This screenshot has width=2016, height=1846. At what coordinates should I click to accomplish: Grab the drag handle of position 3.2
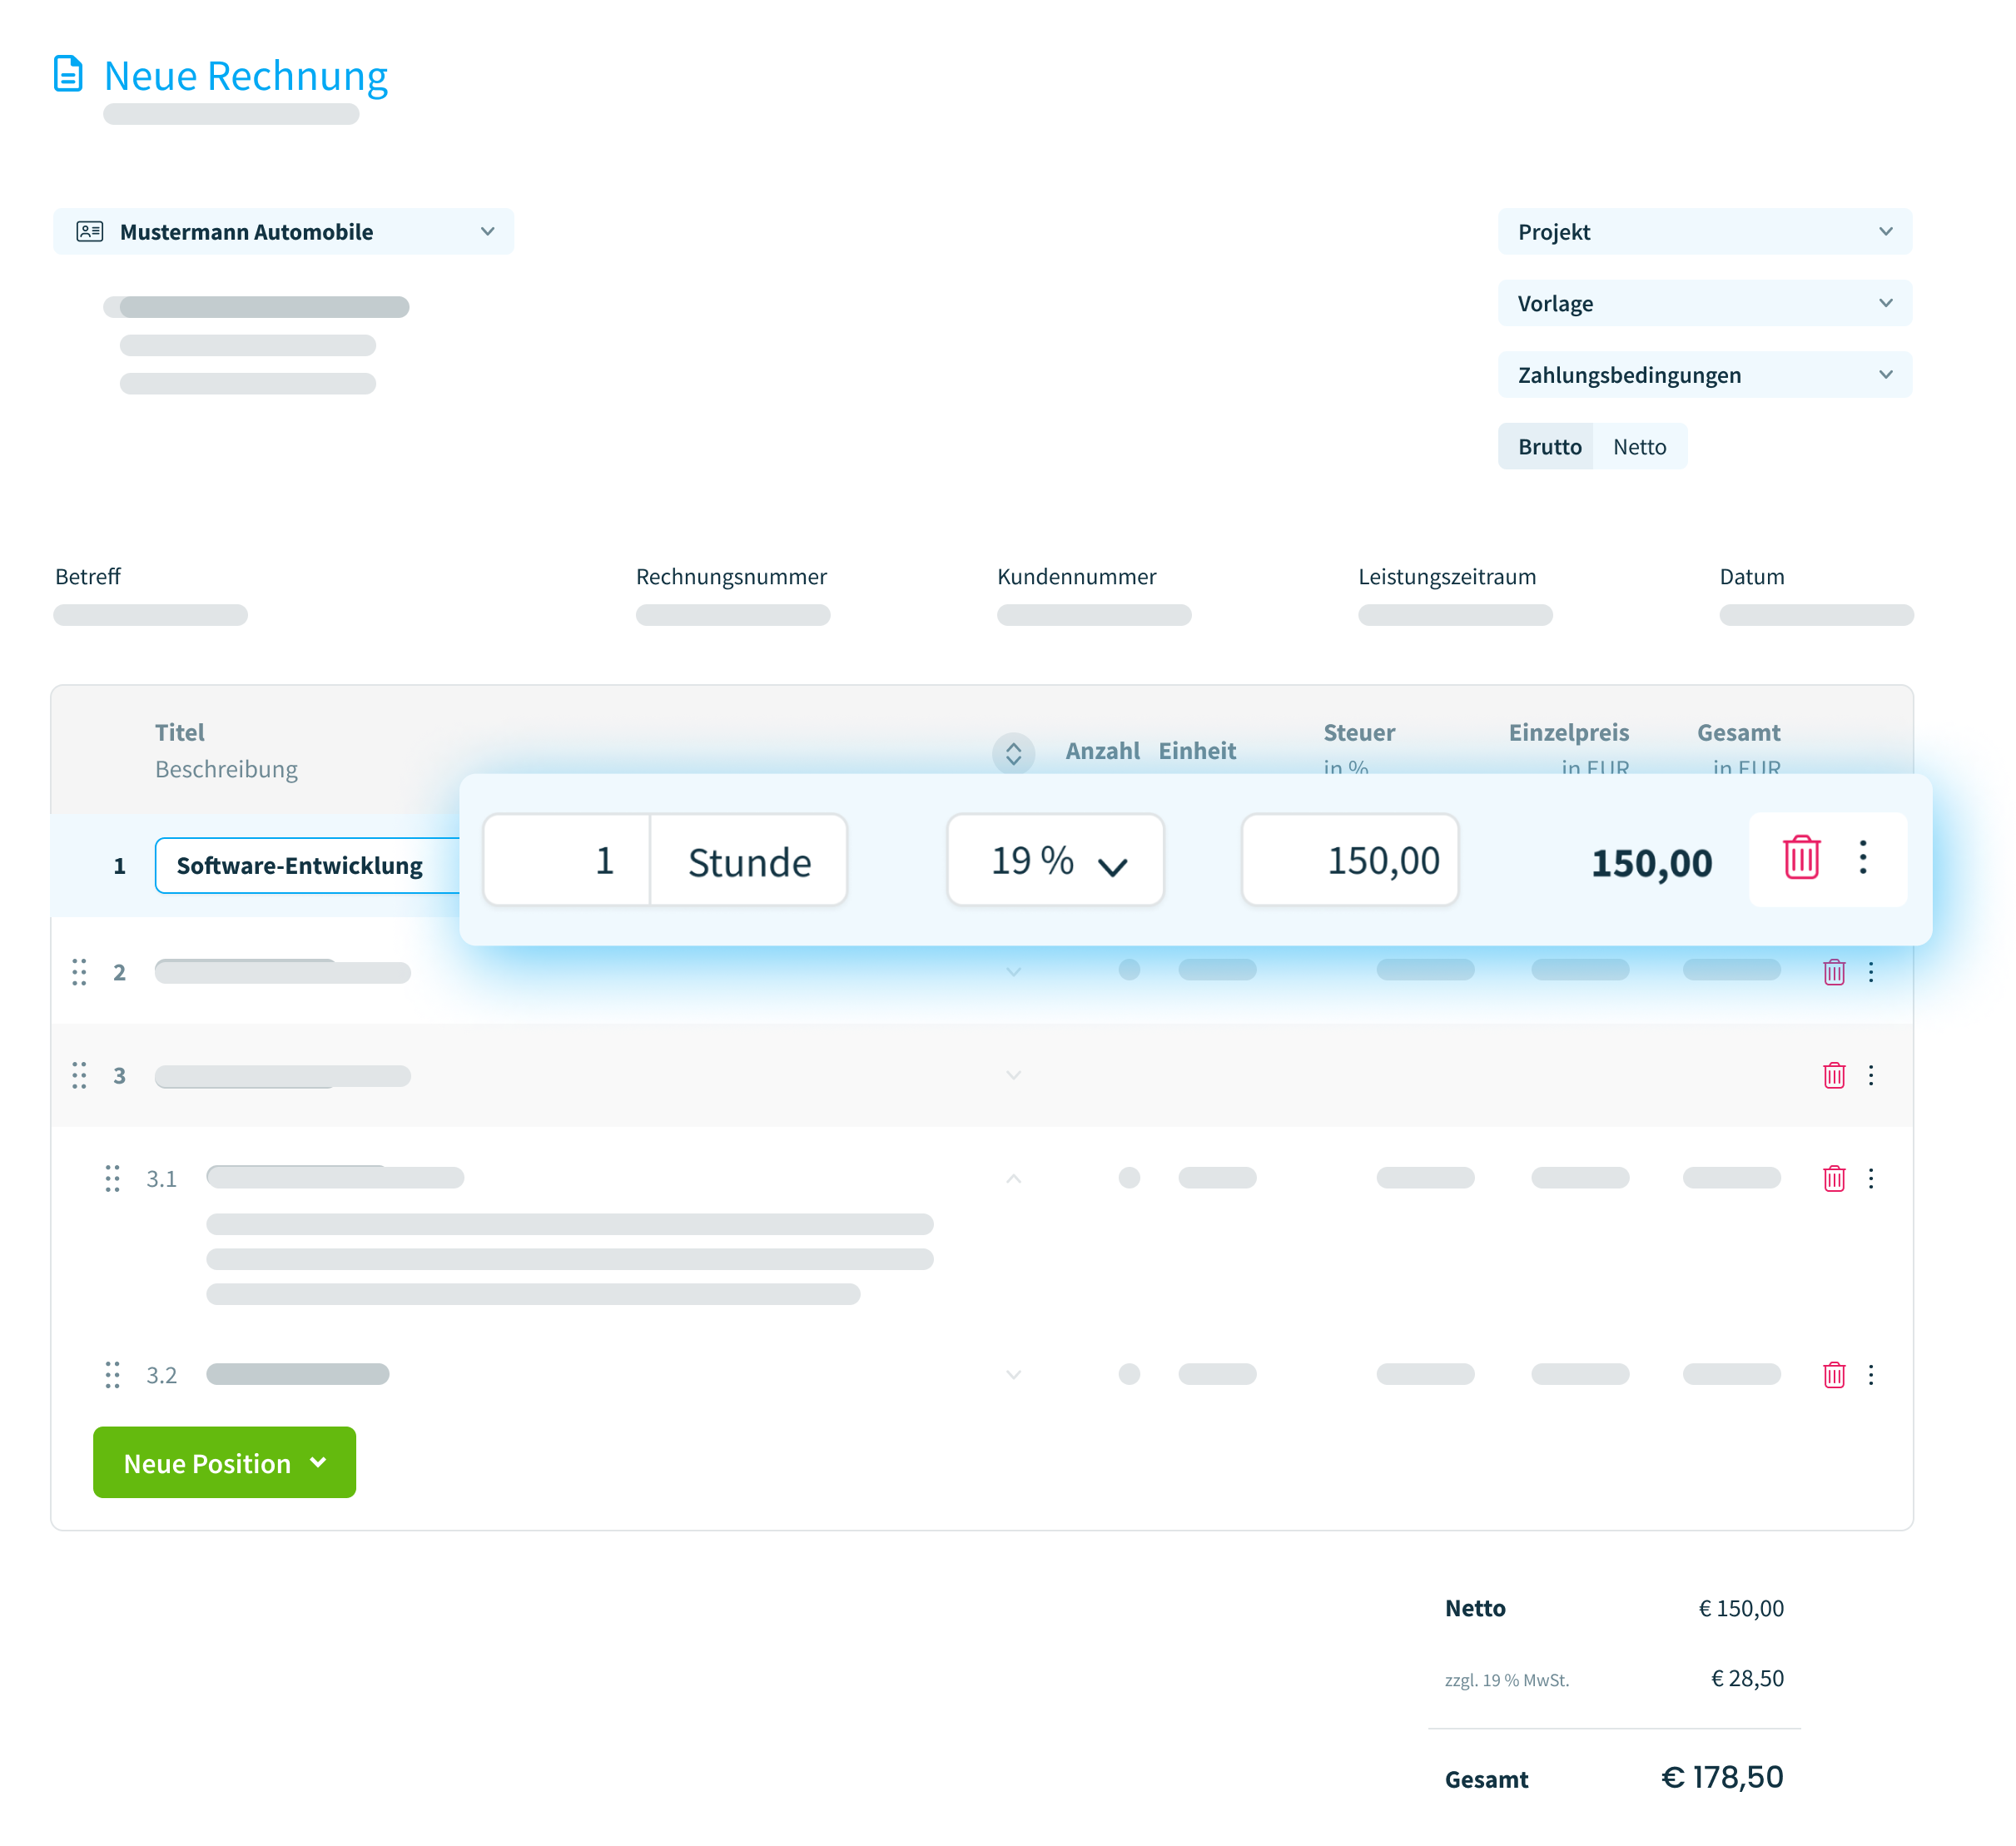tap(112, 1374)
